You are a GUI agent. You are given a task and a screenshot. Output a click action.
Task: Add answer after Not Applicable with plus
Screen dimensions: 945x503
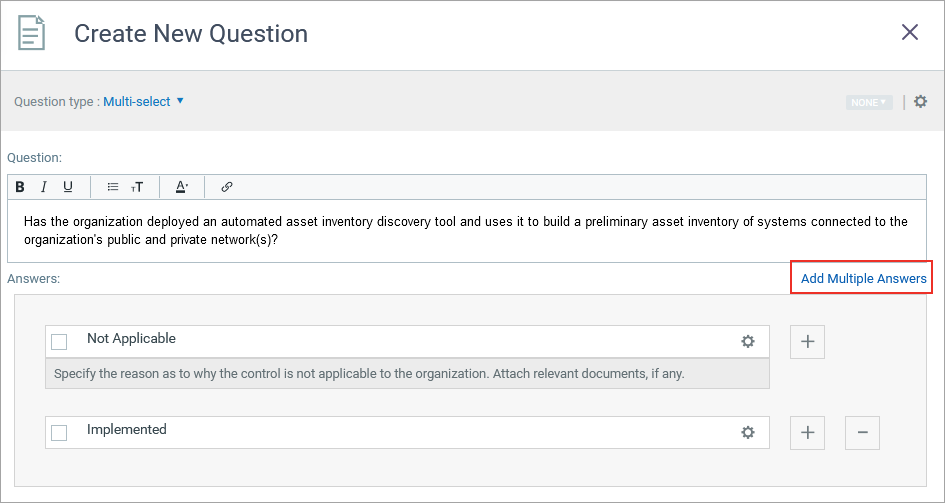click(x=807, y=342)
